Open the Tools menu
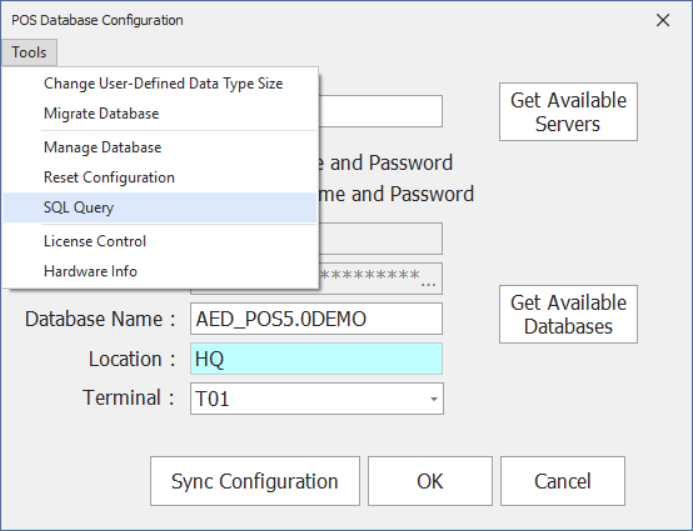 pyautogui.click(x=29, y=53)
